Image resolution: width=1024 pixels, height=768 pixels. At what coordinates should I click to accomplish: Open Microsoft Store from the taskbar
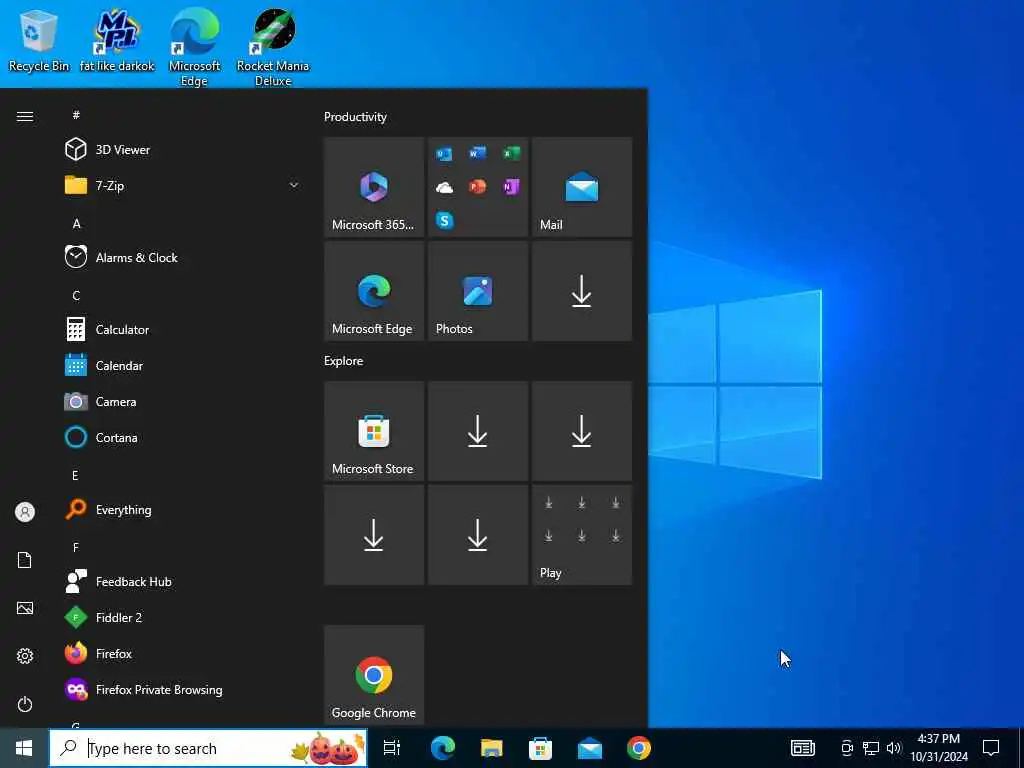tap(540, 748)
